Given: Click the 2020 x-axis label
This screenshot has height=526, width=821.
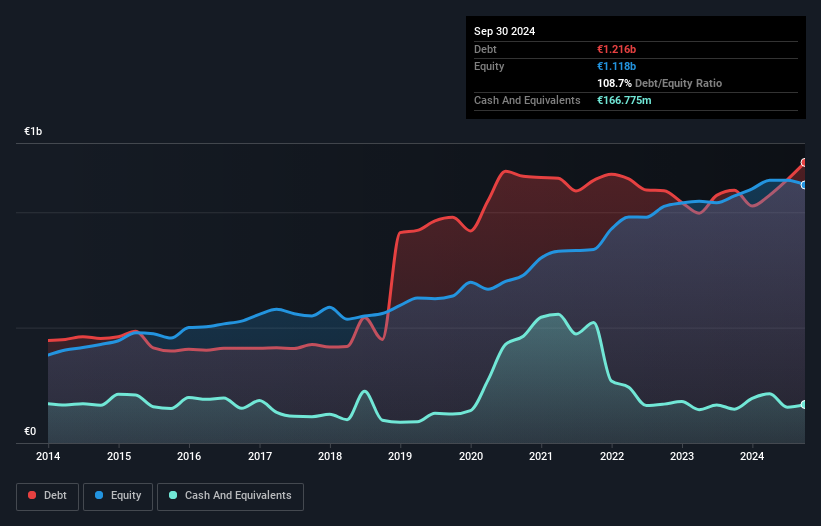Looking at the screenshot, I should (471, 456).
